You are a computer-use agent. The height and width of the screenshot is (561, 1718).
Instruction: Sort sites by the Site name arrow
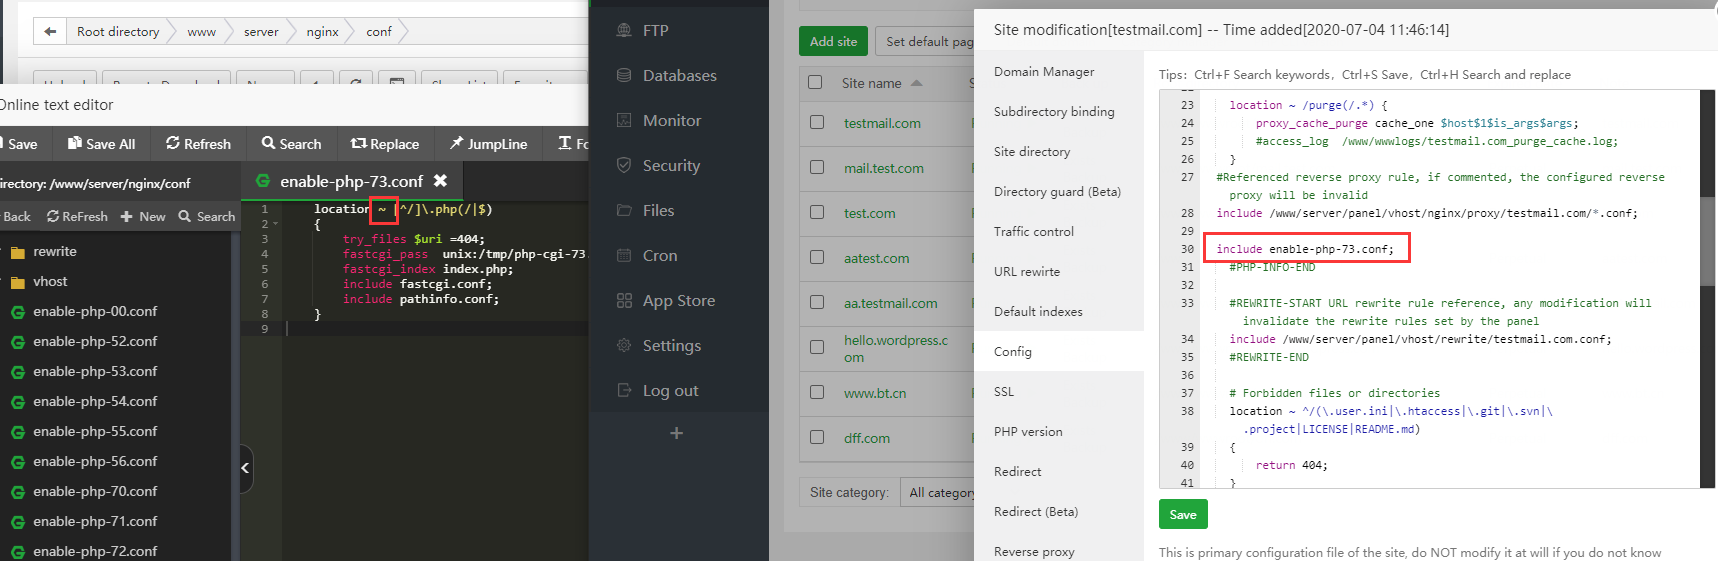coord(917,83)
